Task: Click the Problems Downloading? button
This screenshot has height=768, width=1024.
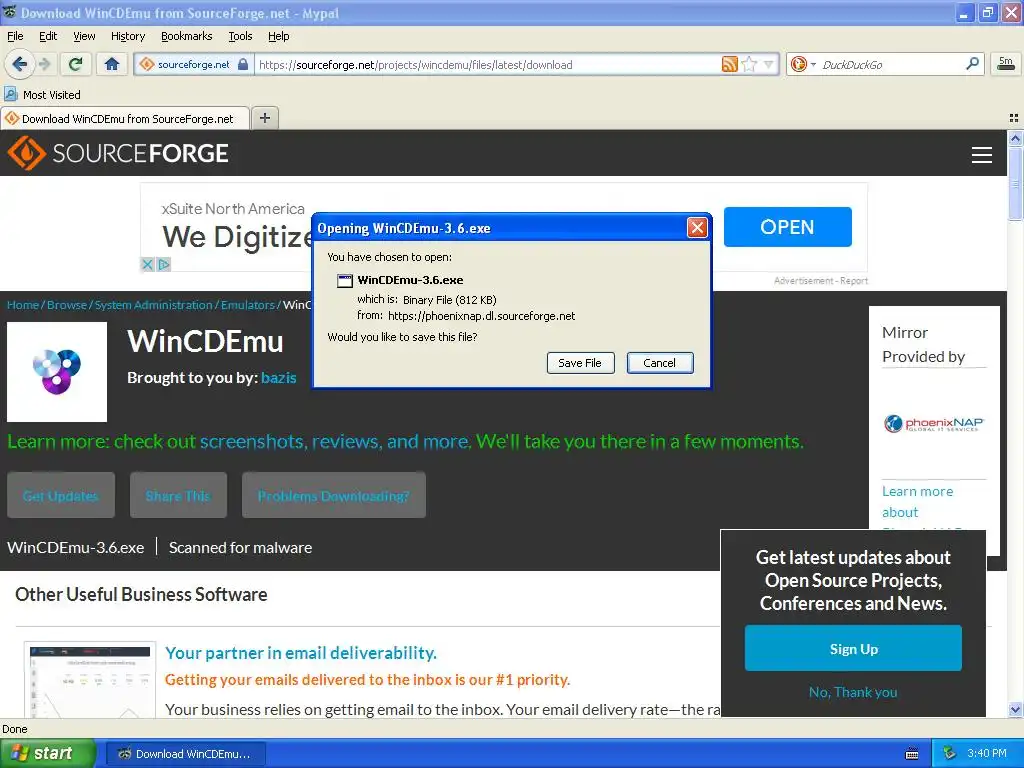Action: coord(334,496)
